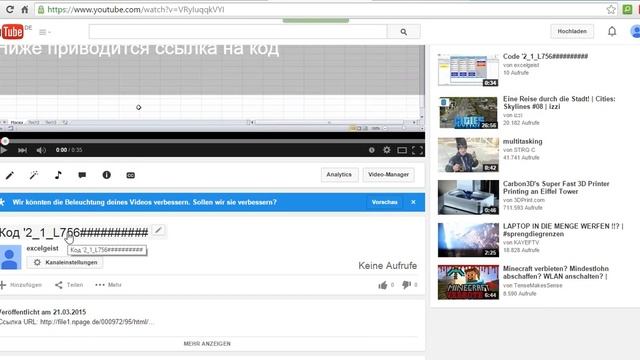Click Vorschau in the blue banner
This screenshot has height=360, width=640.
(384, 202)
